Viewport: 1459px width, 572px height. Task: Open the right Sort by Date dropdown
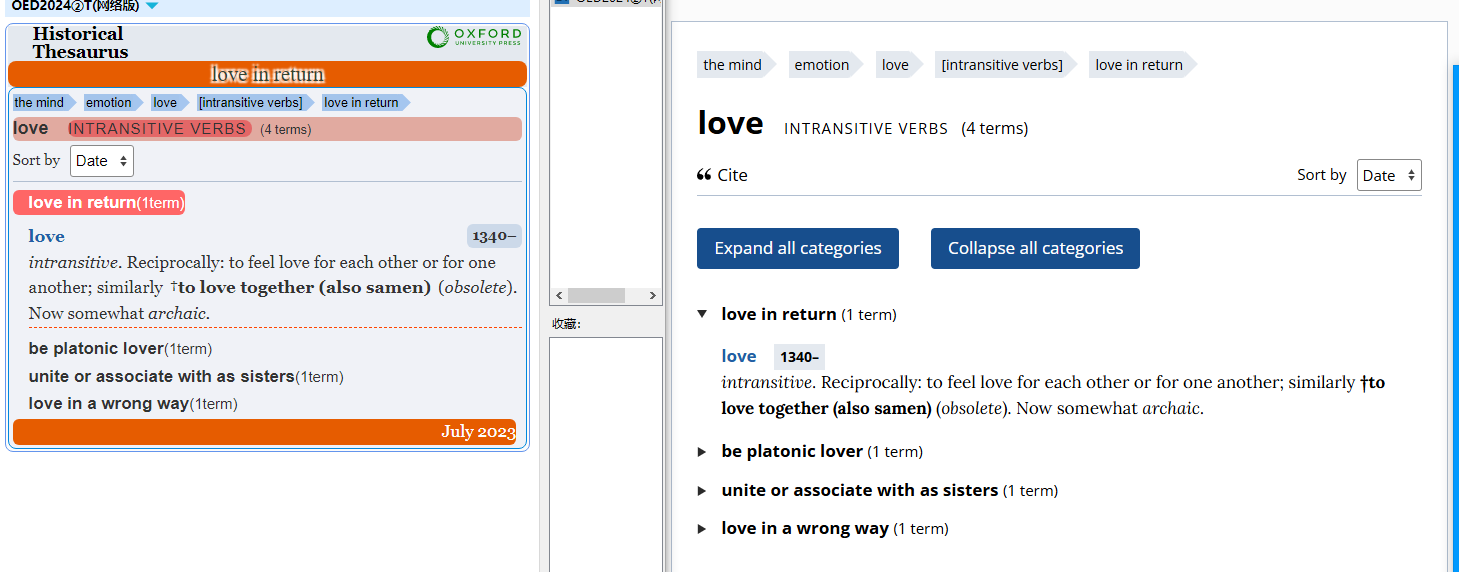pos(1389,175)
